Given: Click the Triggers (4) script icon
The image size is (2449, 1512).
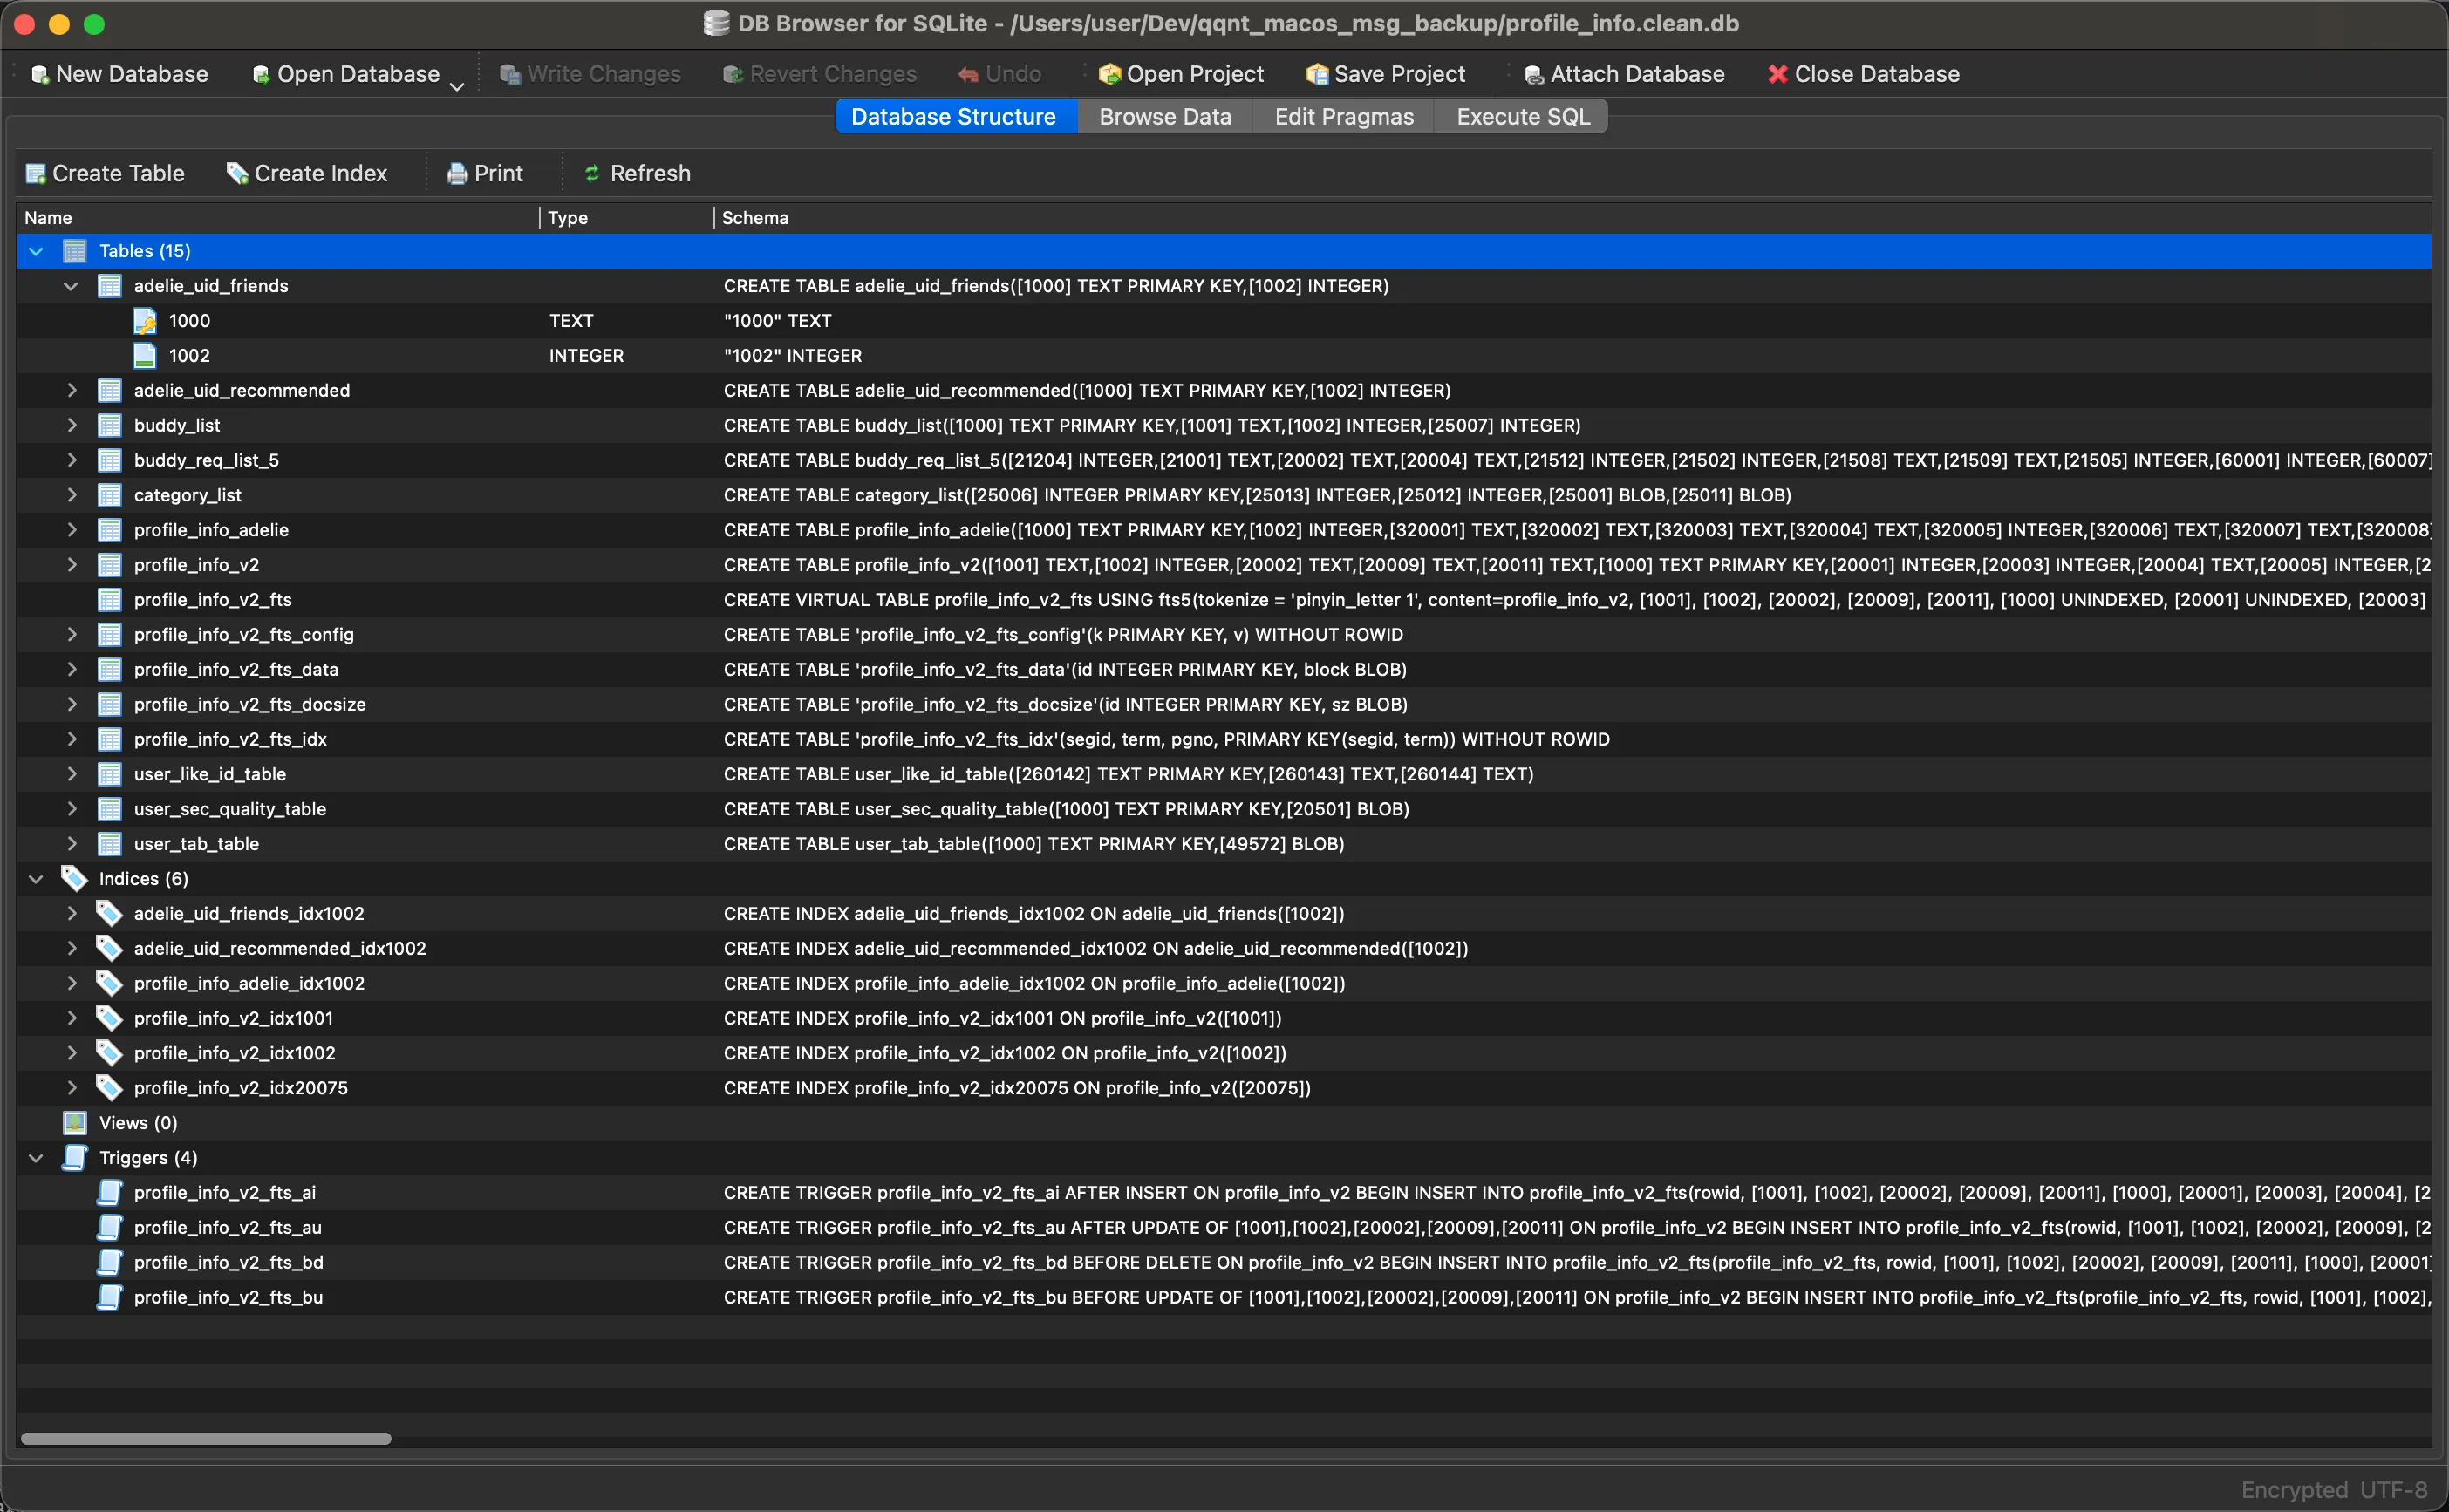Looking at the screenshot, I should click(75, 1158).
